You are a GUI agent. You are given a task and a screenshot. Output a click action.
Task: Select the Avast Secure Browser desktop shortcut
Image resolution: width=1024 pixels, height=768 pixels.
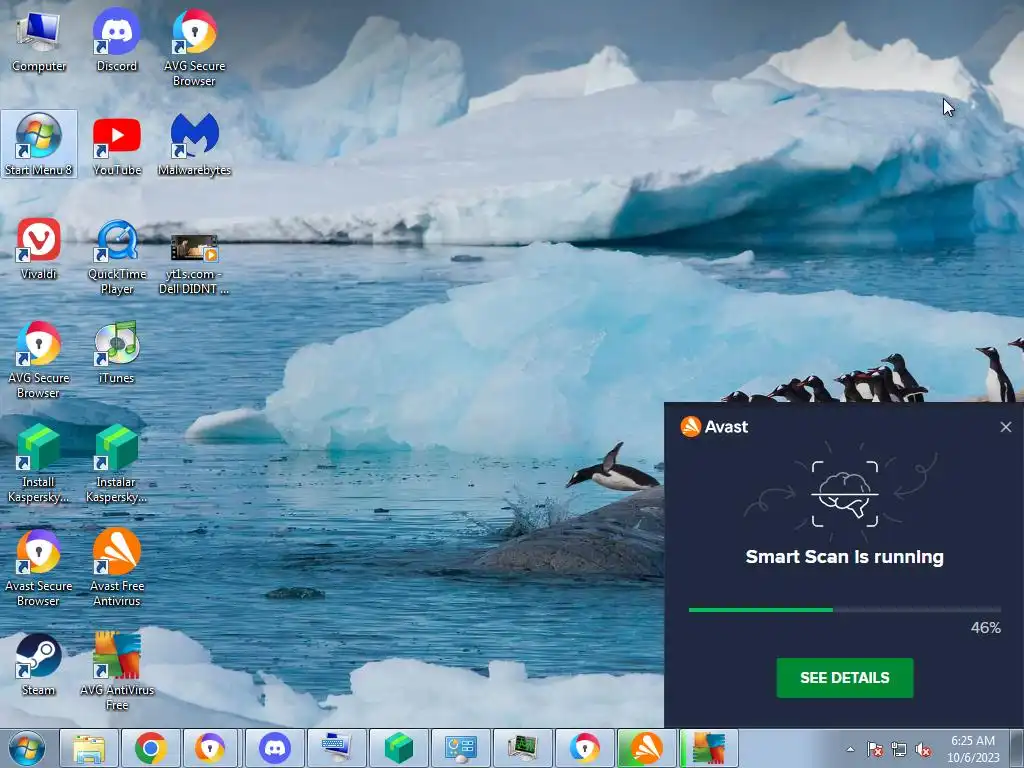tap(39, 568)
